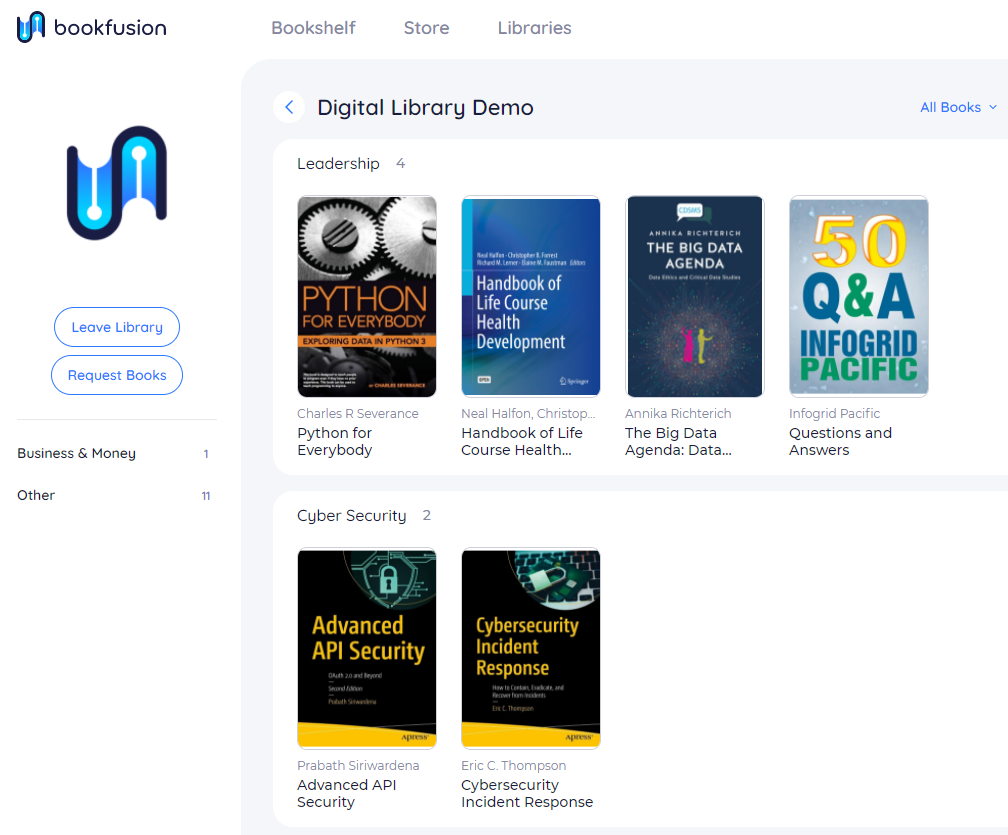Navigate to the Libraries tab
The width and height of the screenshot is (1008, 835).
pos(534,28)
